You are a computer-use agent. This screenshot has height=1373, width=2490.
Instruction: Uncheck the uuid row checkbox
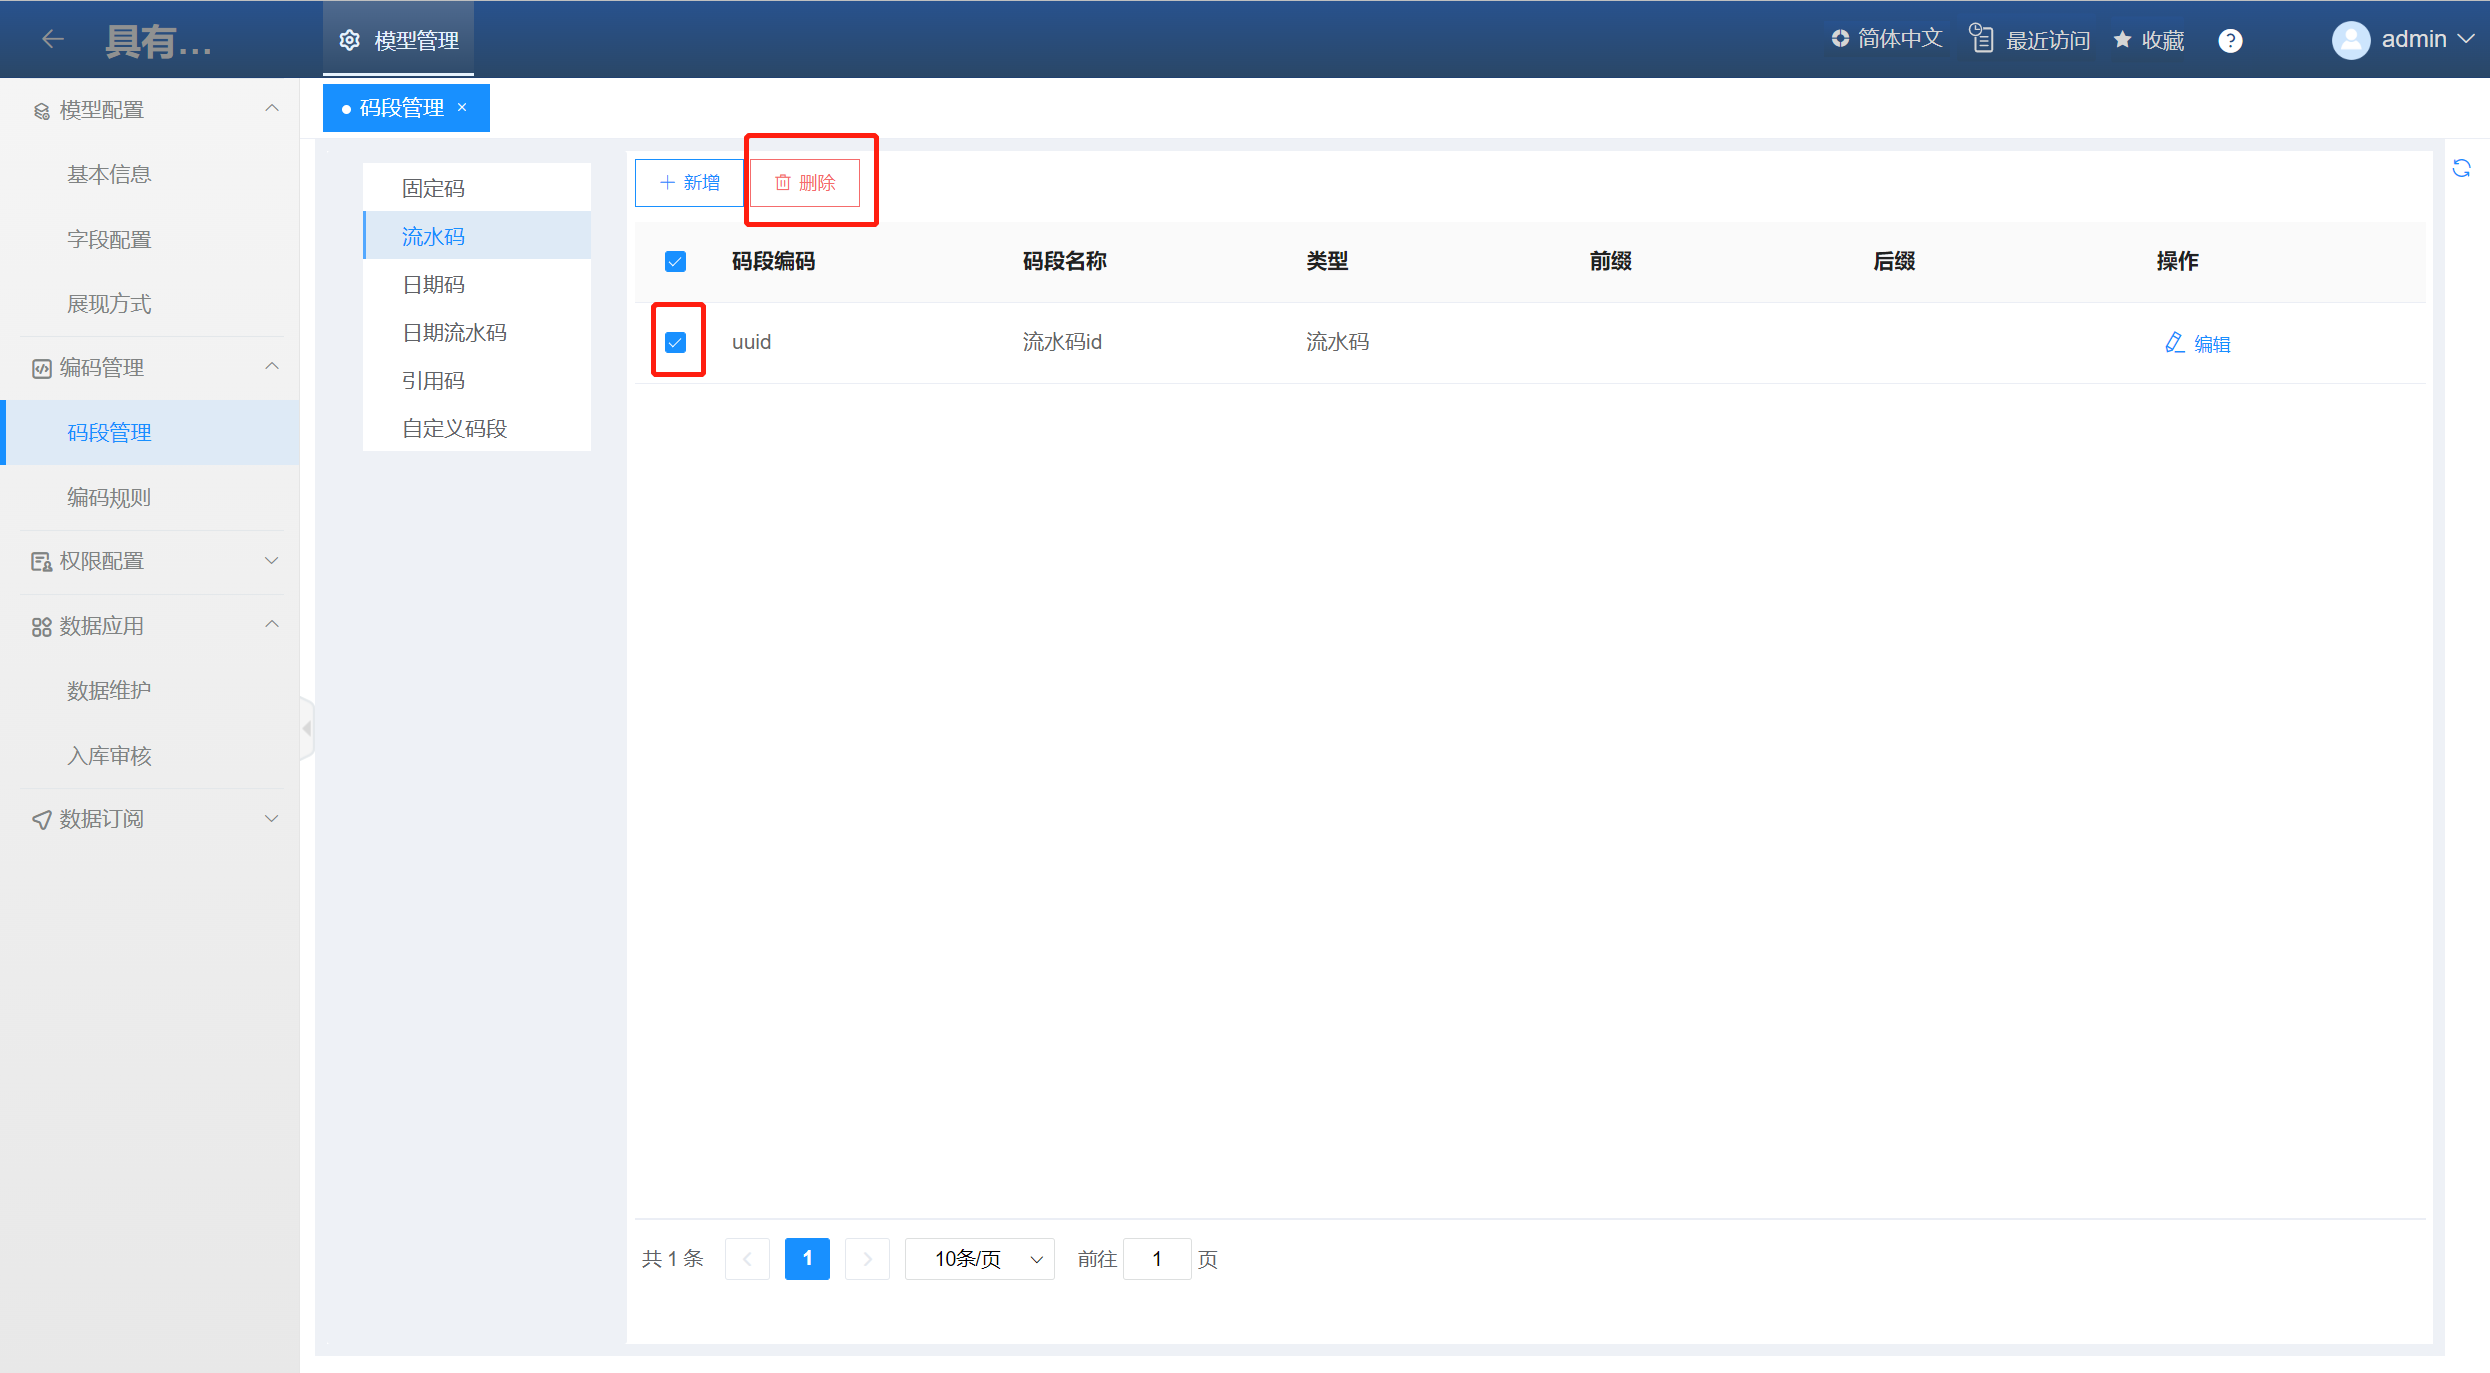[675, 342]
